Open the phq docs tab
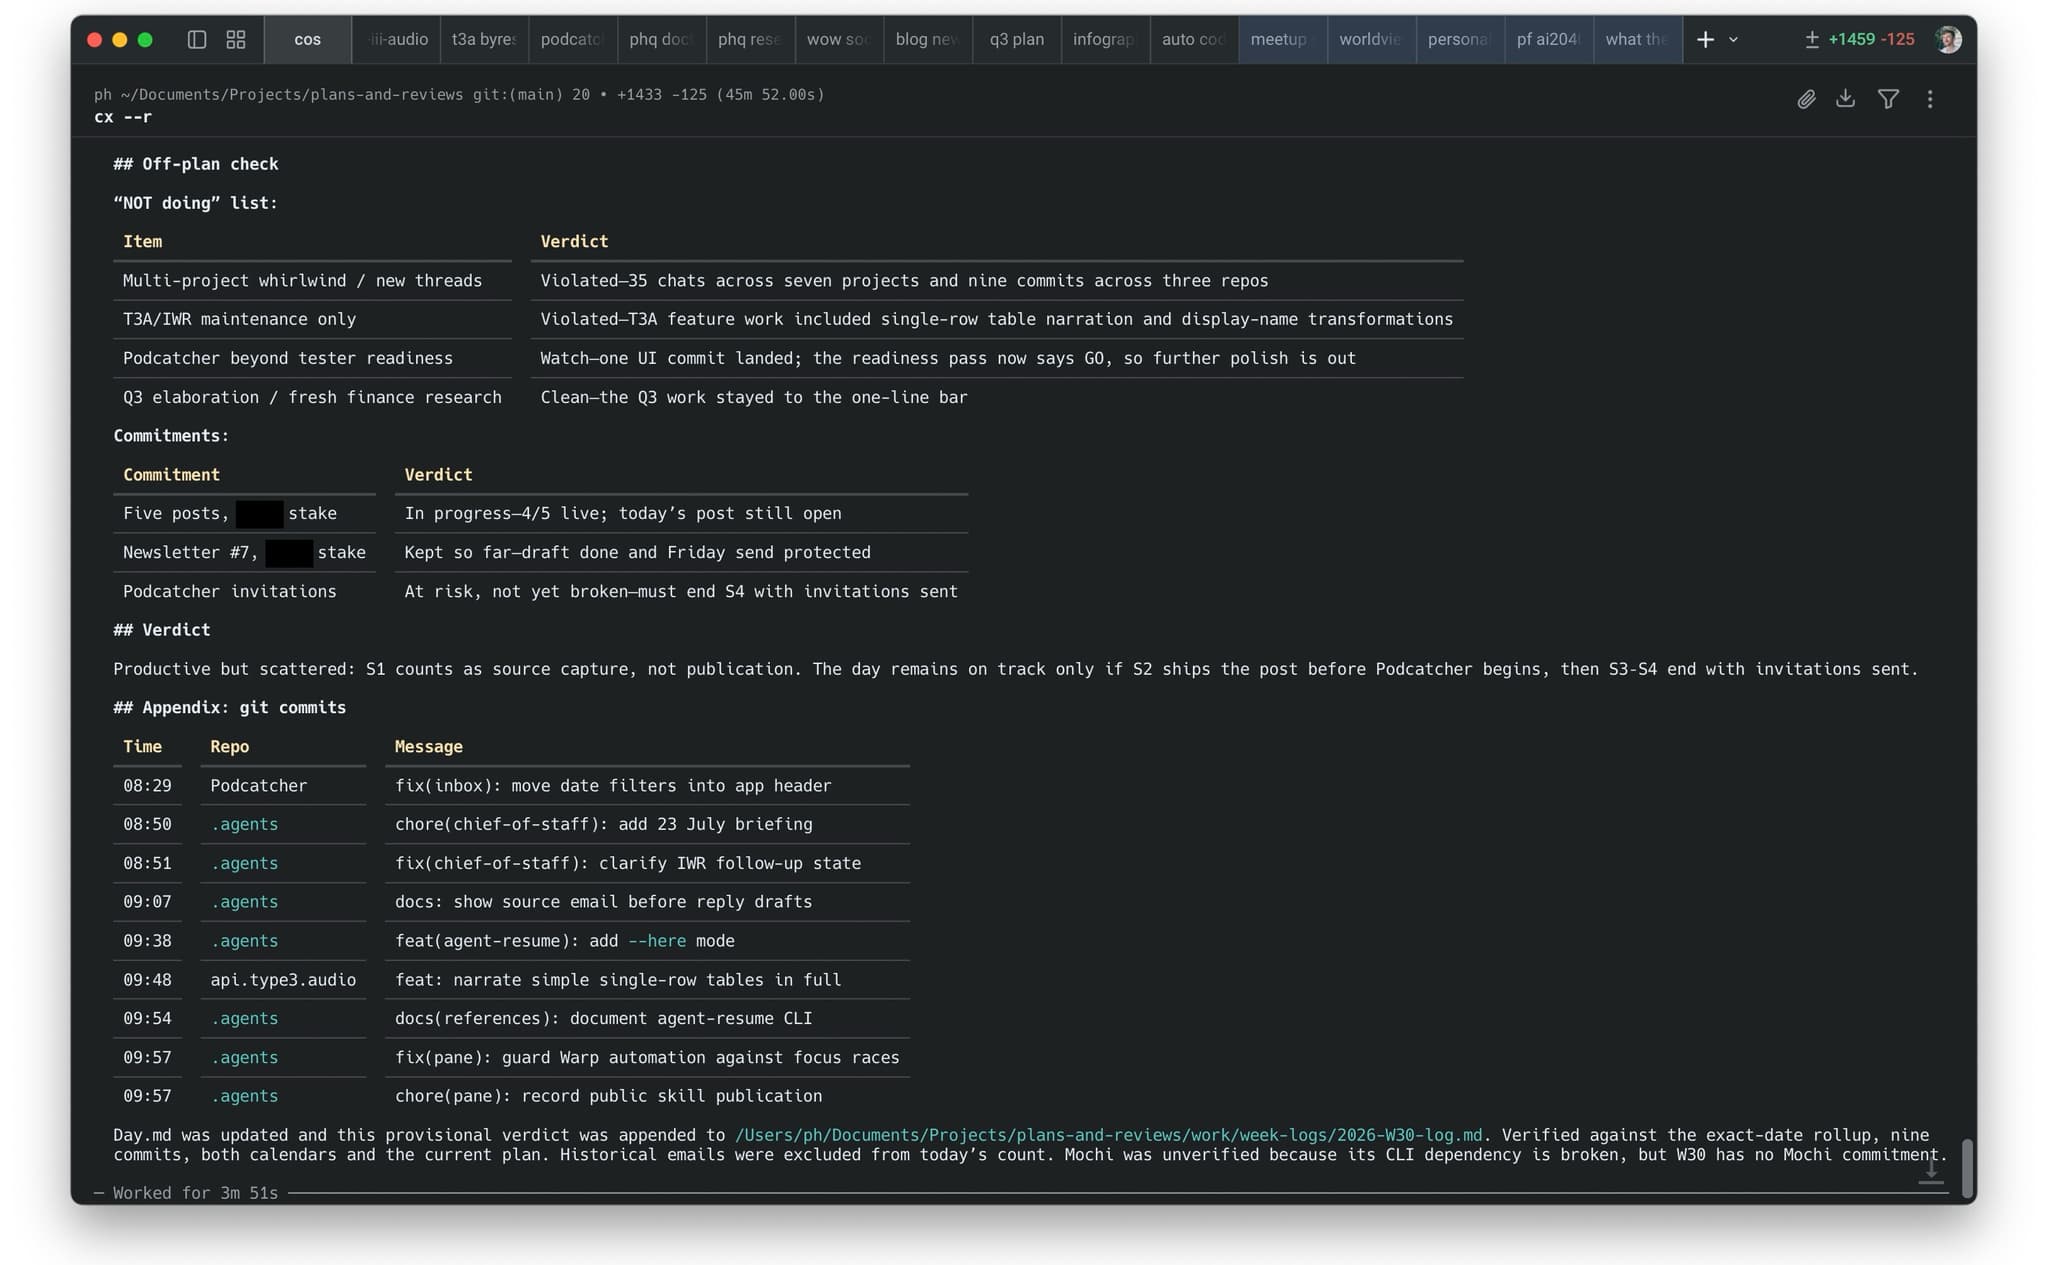This screenshot has width=2048, height=1265. 661,39
